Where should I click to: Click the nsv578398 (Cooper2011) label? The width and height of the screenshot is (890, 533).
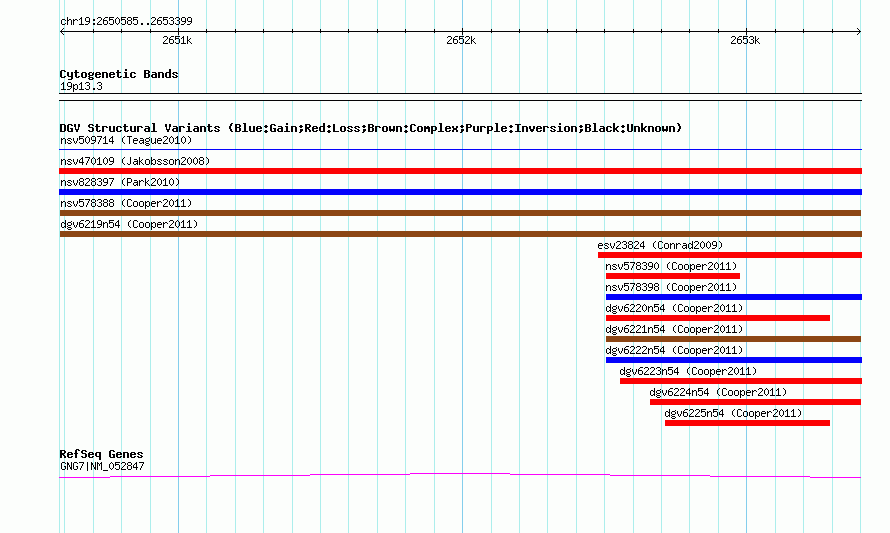[671, 287]
